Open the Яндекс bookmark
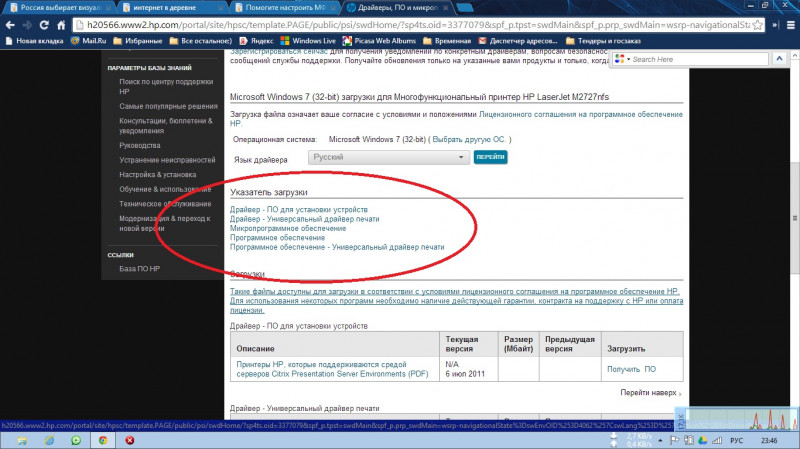Viewport: 800px width, 449px height. [256, 41]
